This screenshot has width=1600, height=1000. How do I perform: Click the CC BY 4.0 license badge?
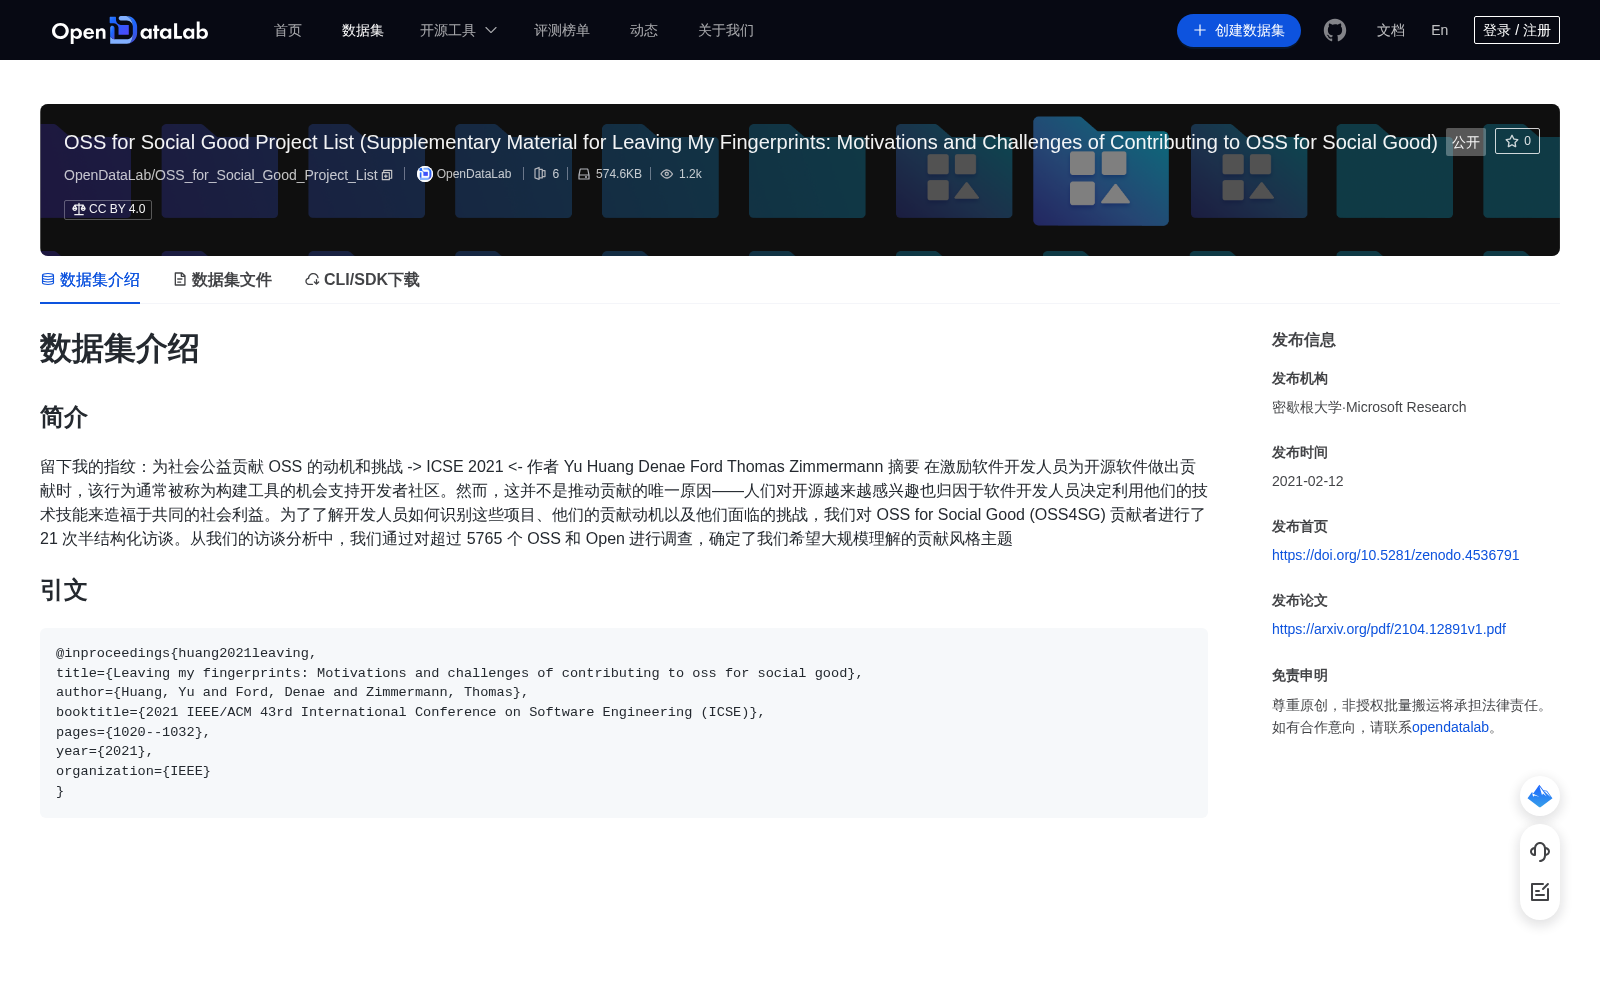108,209
